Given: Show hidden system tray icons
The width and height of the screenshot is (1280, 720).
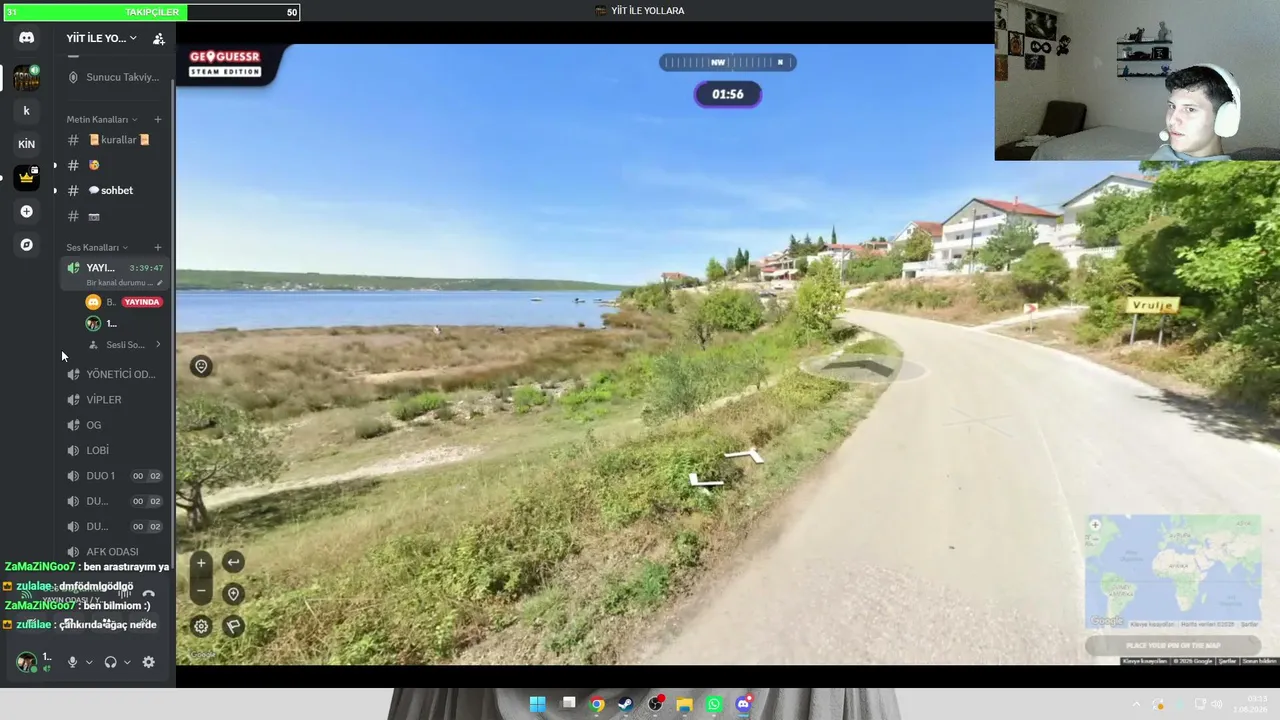Looking at the screenshot, I should (x=1135, y=704).
